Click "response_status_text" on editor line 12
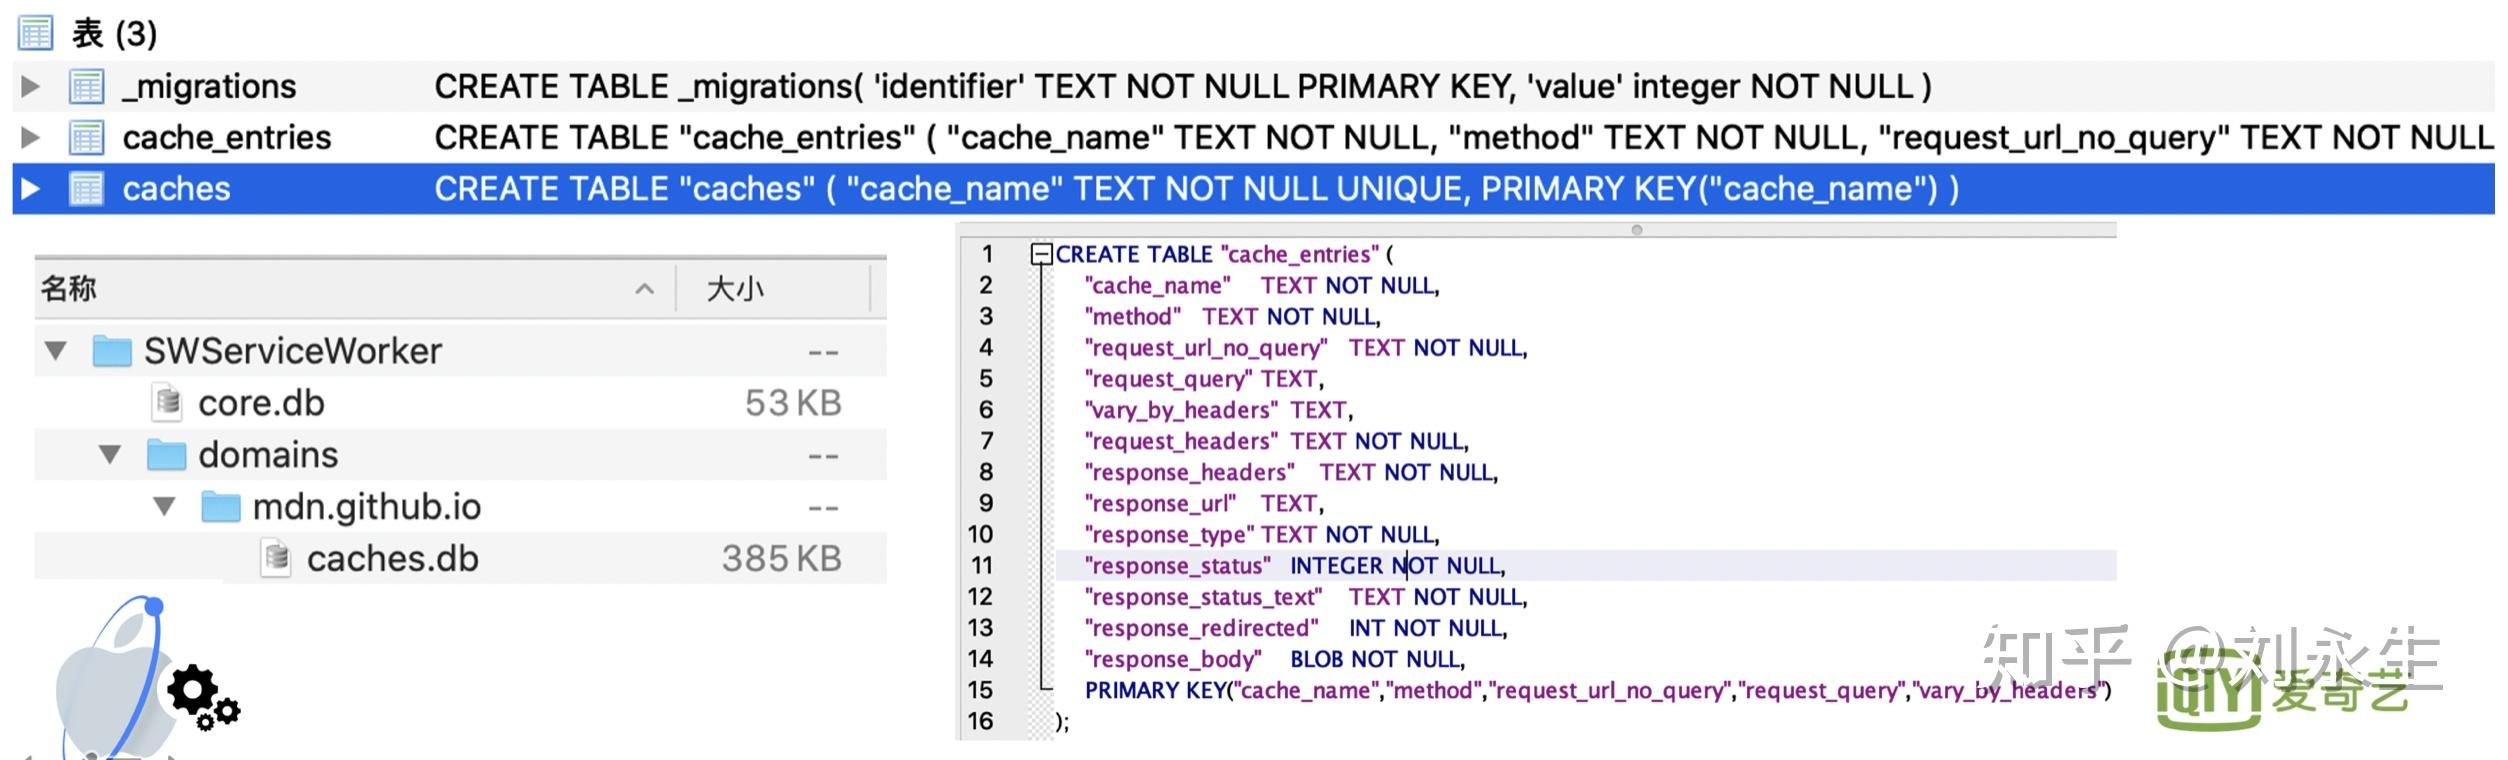This screenshot has width=2508, height=760. pyautogui.click(x=1204, y=597)
